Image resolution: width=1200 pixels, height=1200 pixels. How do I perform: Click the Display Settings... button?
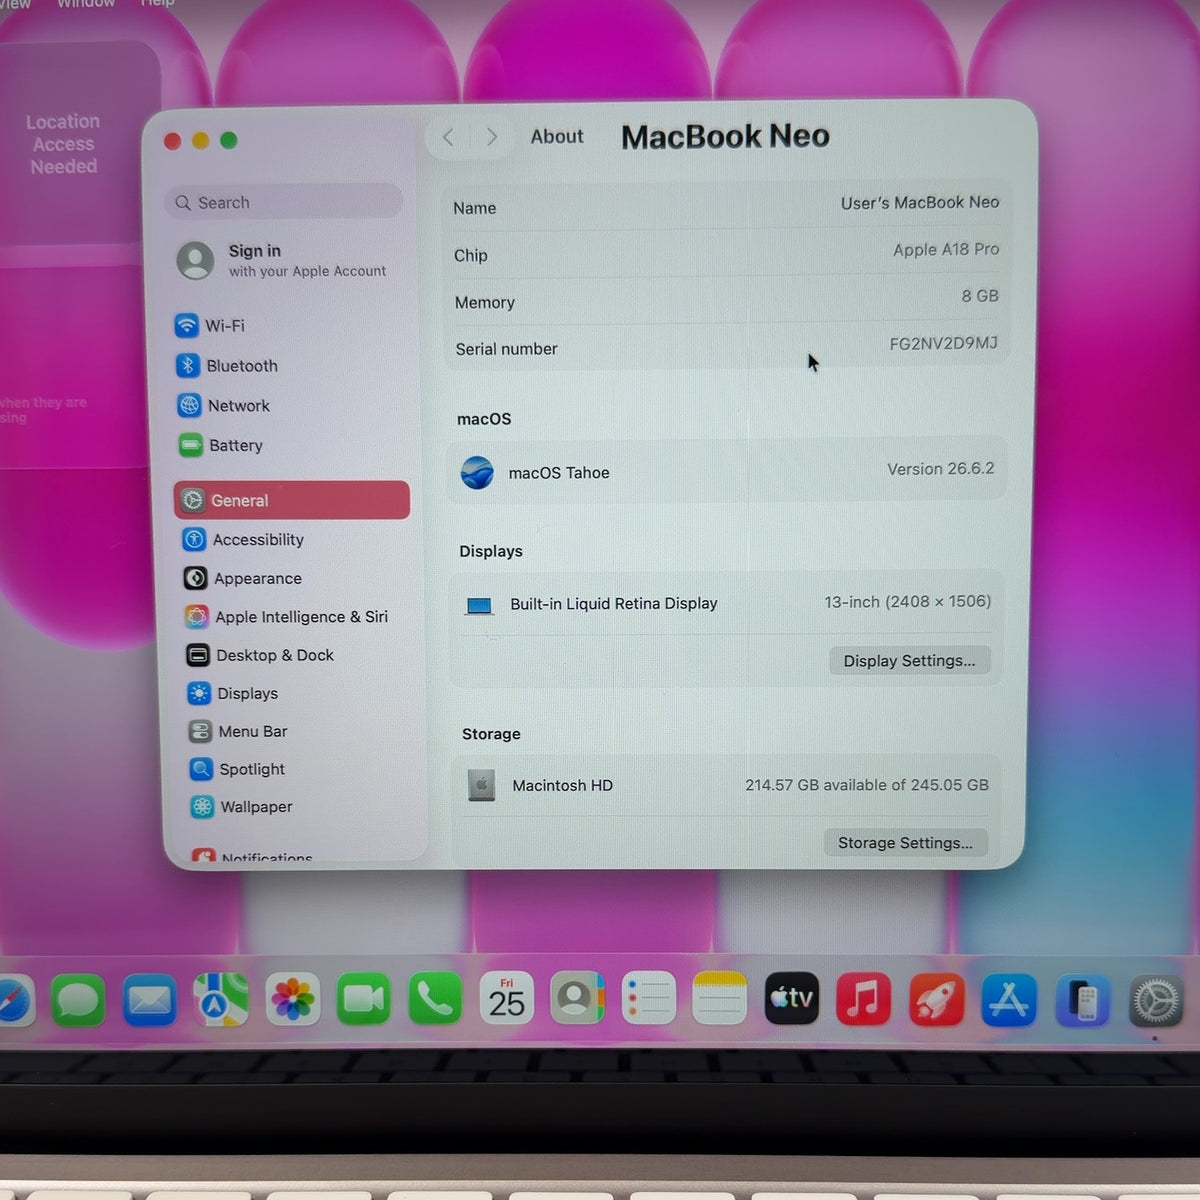[x=909, y=660]
